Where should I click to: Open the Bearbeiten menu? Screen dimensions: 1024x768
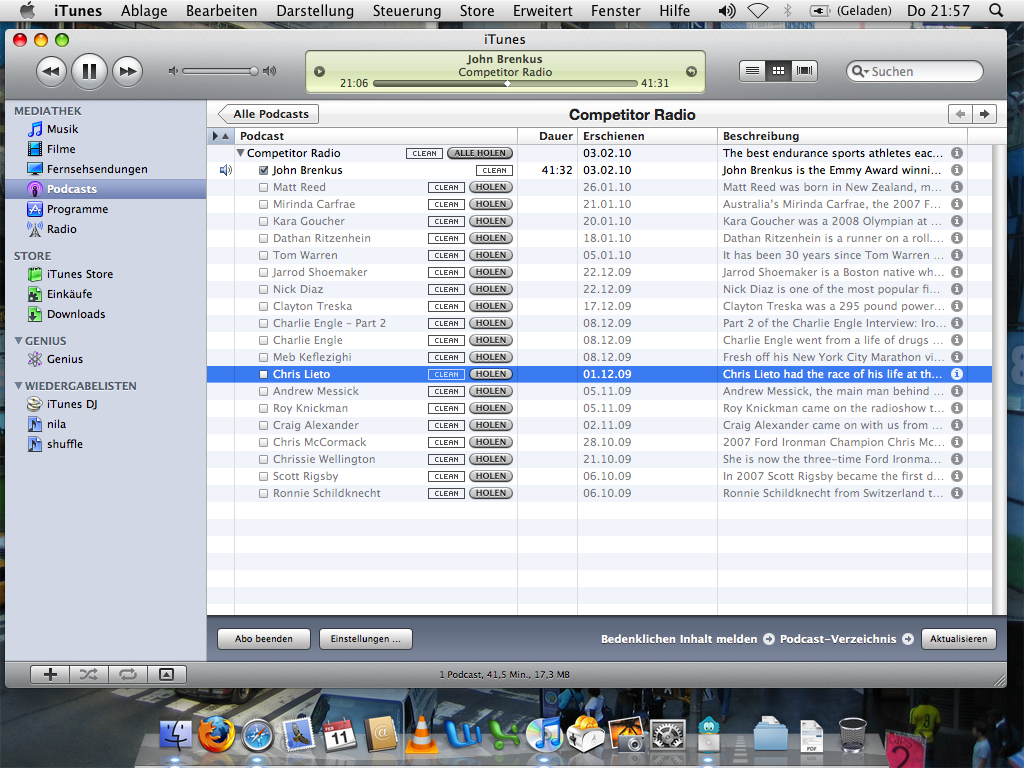click(x=221, y=10)
